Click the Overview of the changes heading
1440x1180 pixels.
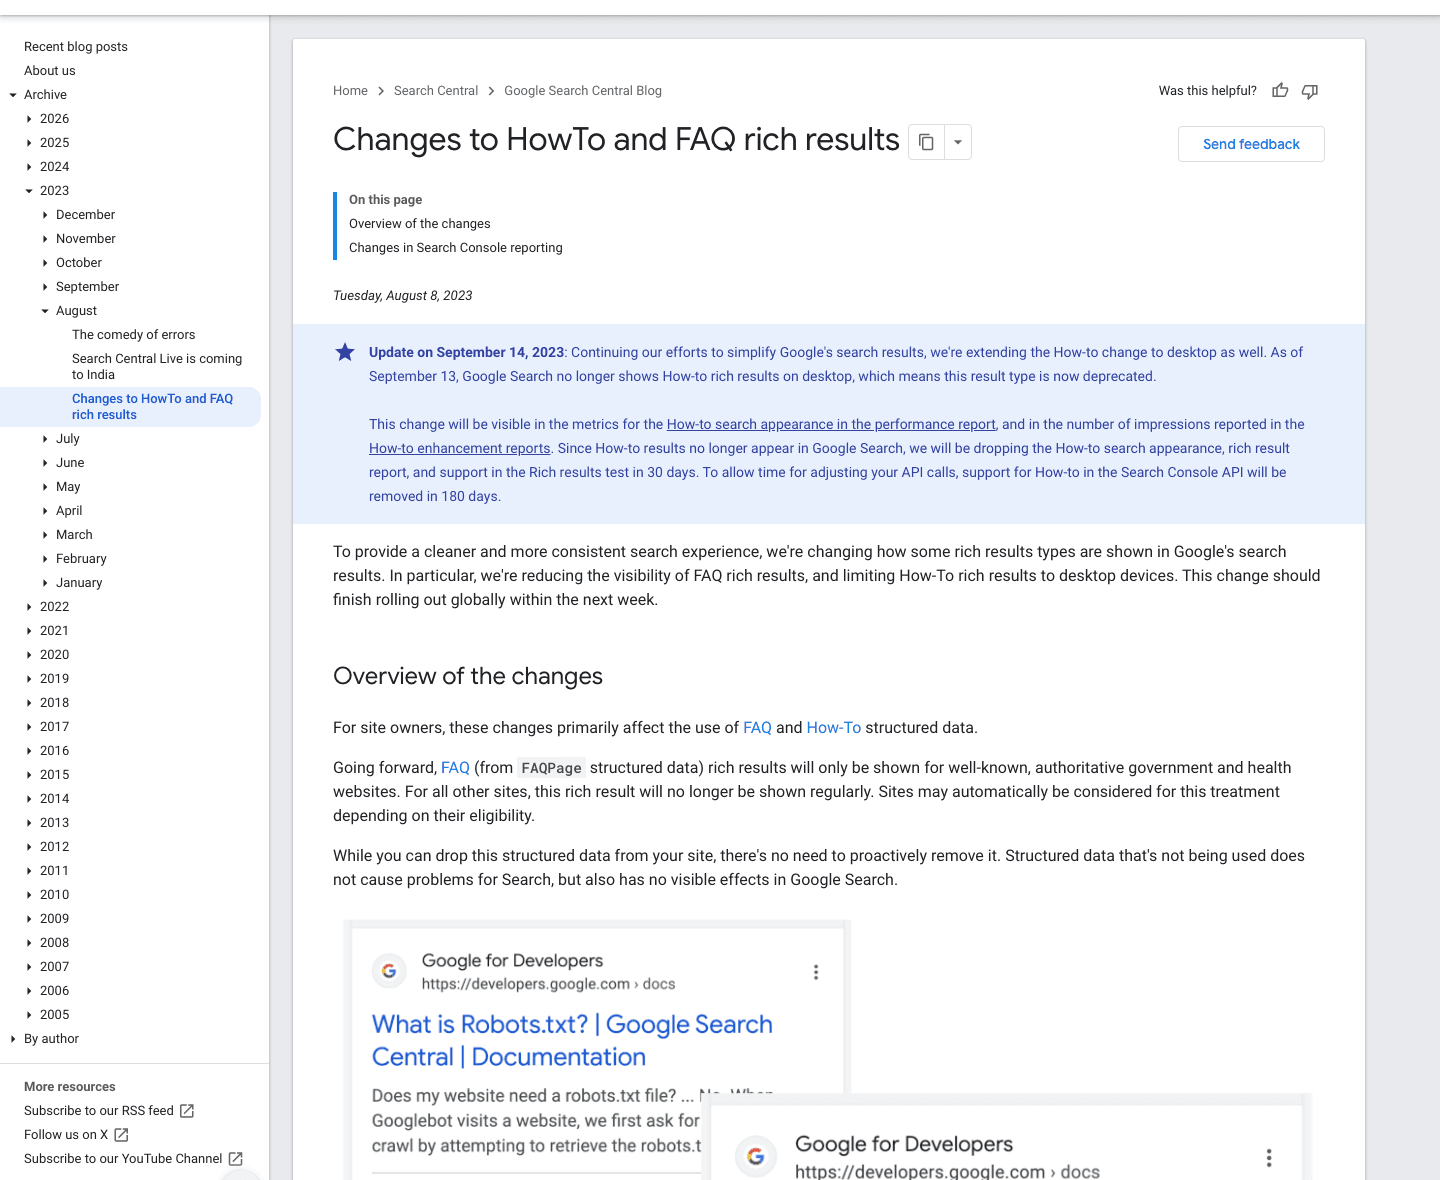point(468,676)
